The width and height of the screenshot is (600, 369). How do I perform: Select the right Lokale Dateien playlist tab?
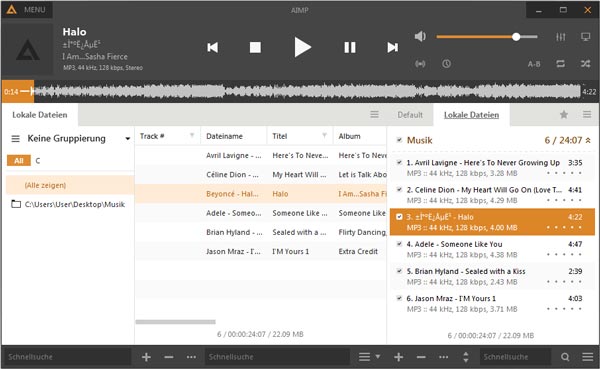point(471,115)
